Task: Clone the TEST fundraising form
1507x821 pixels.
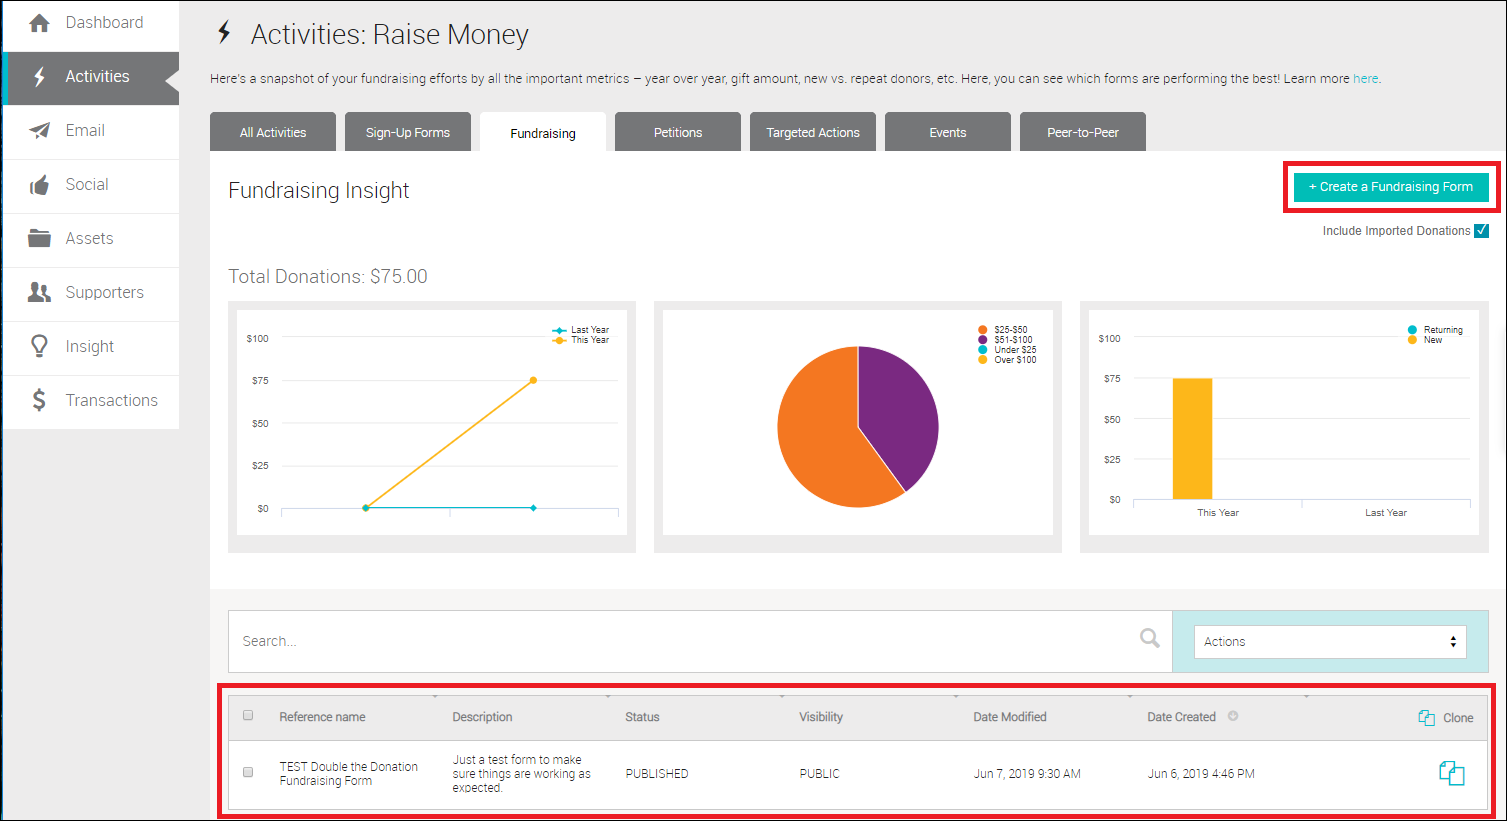Action: (1450, 773)
